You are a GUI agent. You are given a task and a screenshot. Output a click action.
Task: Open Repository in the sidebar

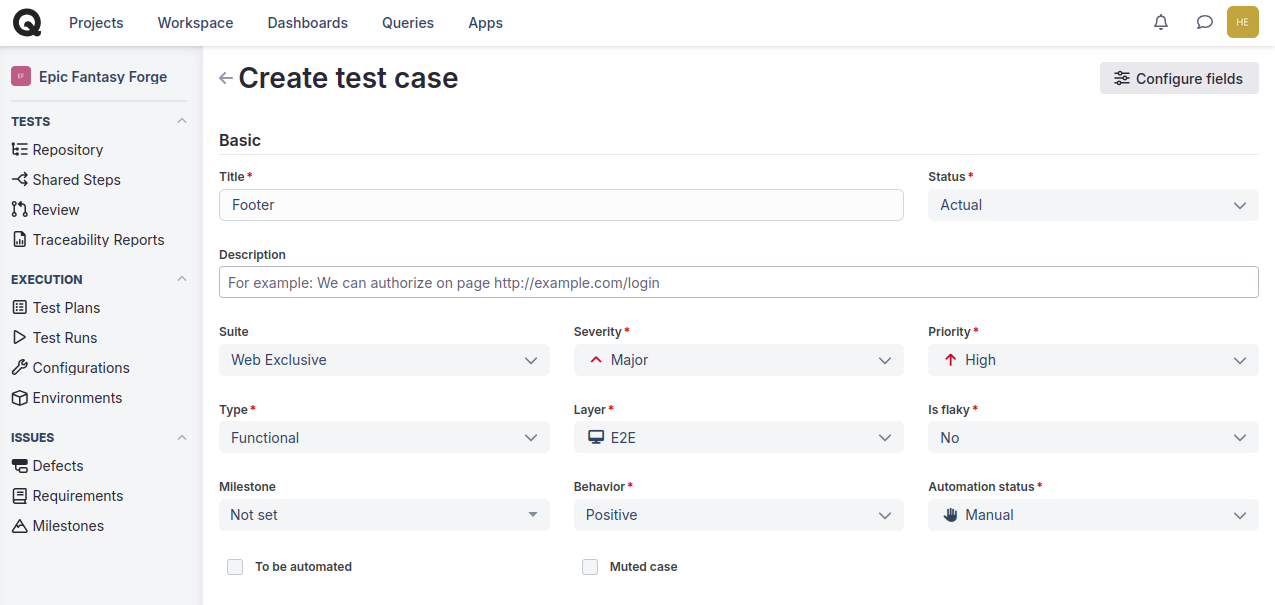click(67, 150)
